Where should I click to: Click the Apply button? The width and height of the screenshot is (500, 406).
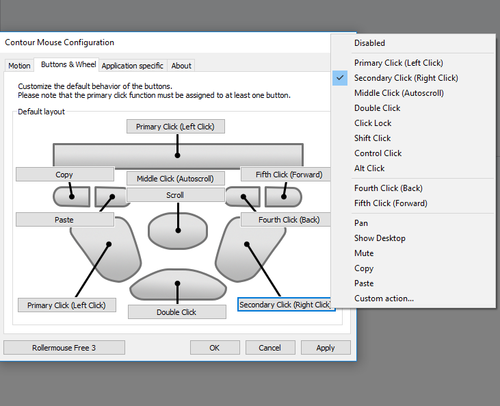(326, 348)
